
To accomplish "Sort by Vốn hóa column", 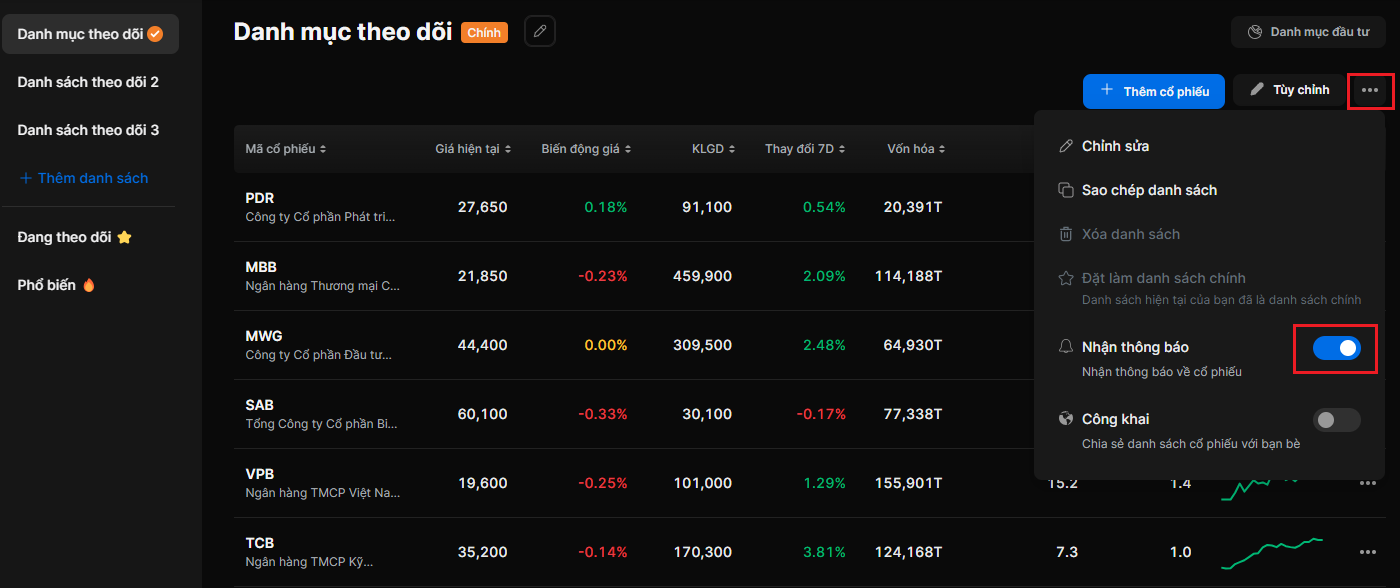I will click(916, 149).
